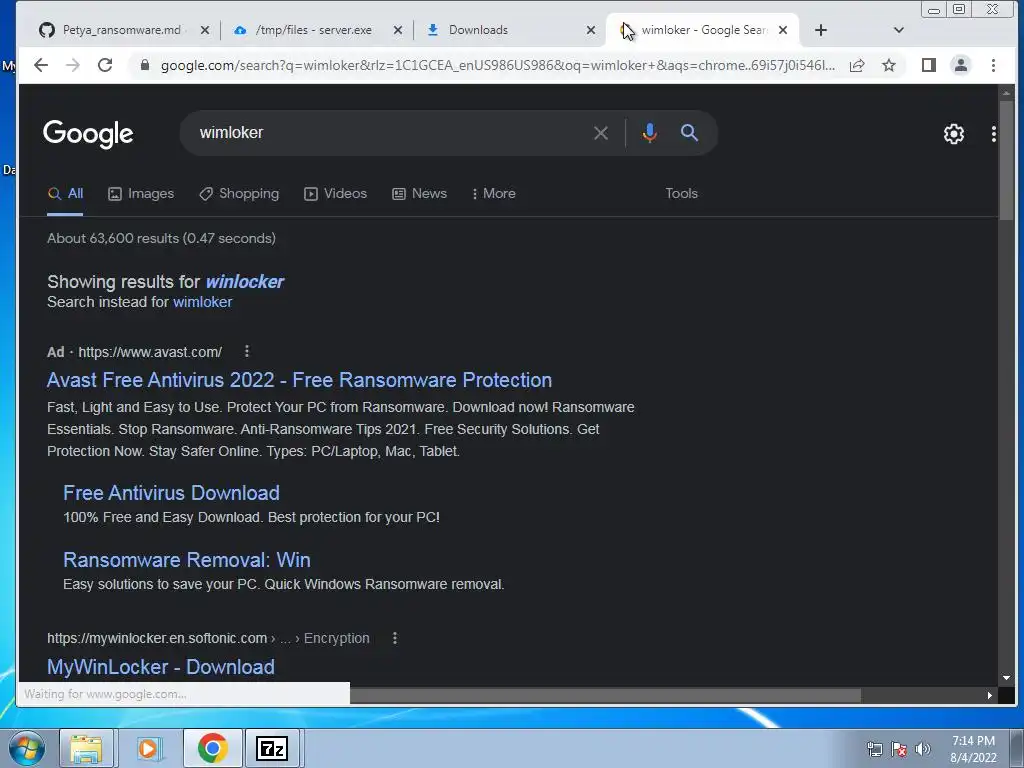Open the Windows Start menu
Image resolution: width=1024 pixels, height=768 pixels.
pos(27,748)
